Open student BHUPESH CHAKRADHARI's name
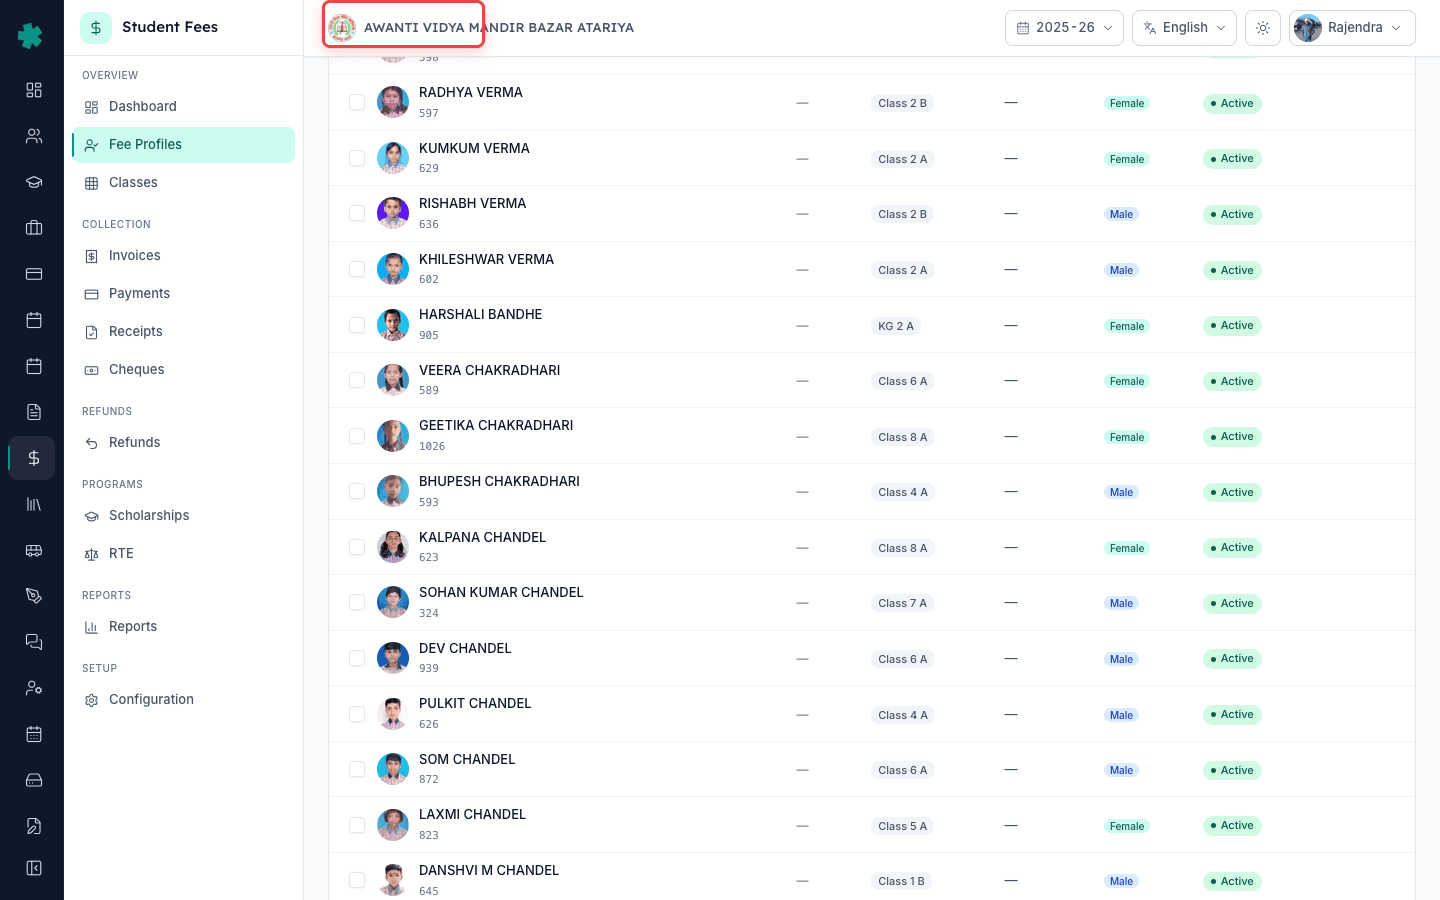Viewport: 1440px width, 900px height. pos(499,481)
